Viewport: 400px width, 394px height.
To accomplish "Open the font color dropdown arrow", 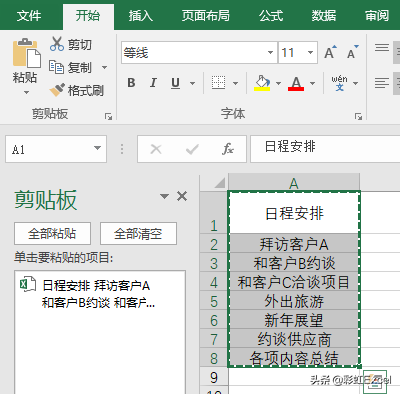I will [x=312, y=83].
